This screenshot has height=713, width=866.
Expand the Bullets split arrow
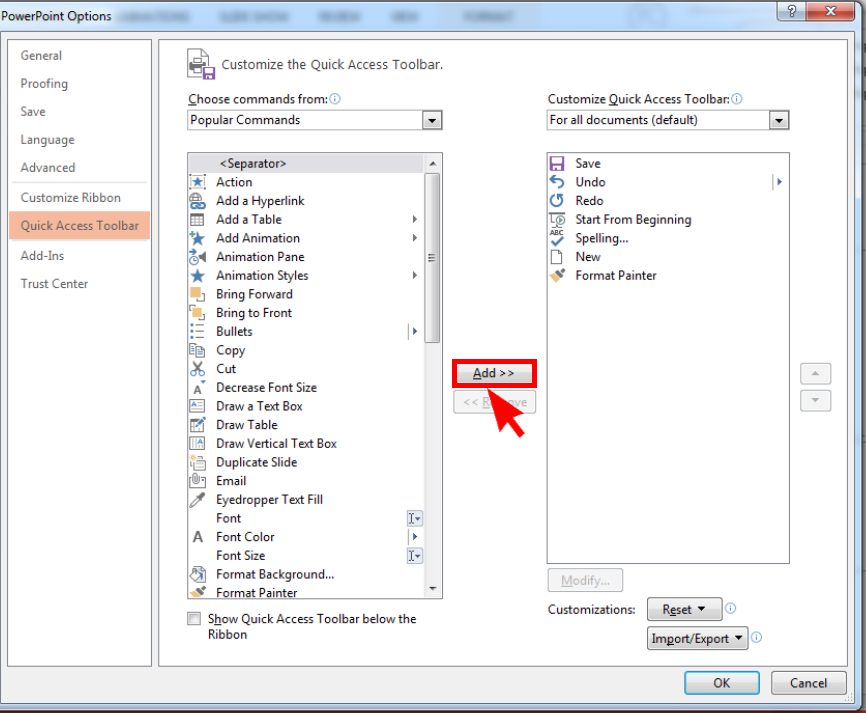tap(414, 331)
